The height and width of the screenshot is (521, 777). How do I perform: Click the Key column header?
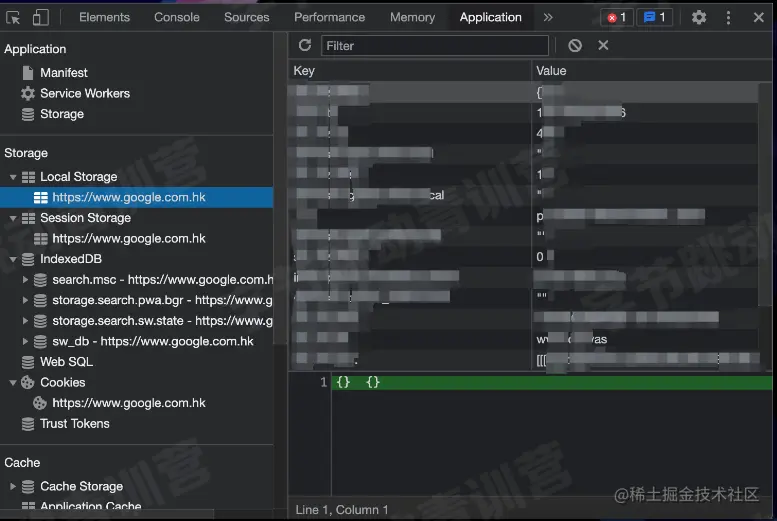(x=409, y=71)
